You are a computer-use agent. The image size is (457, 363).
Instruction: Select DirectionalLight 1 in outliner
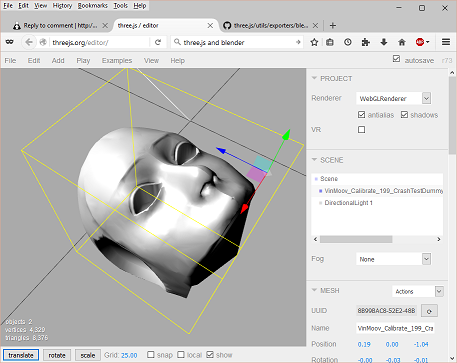pyautogui.click(x=377, y=203)
